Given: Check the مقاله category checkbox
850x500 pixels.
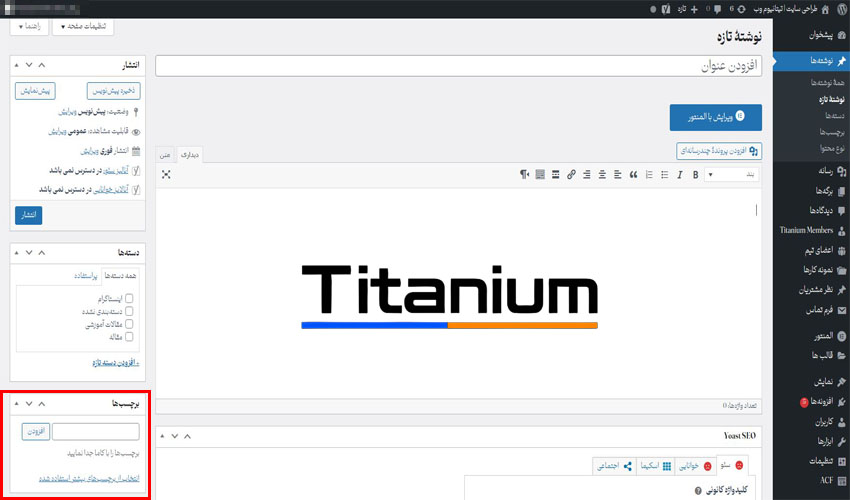Looking at the screenshot, I should pyautogui.click(x=129, y=337).
